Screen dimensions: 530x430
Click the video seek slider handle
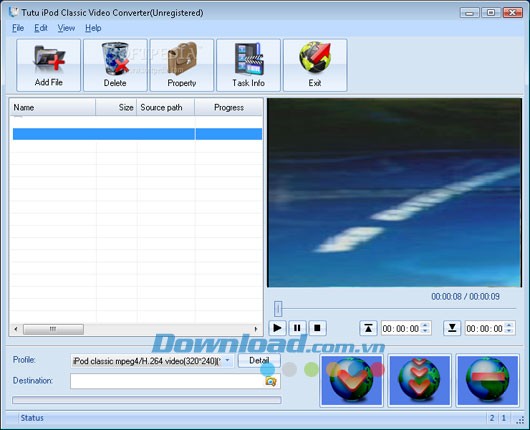(278, 309)
